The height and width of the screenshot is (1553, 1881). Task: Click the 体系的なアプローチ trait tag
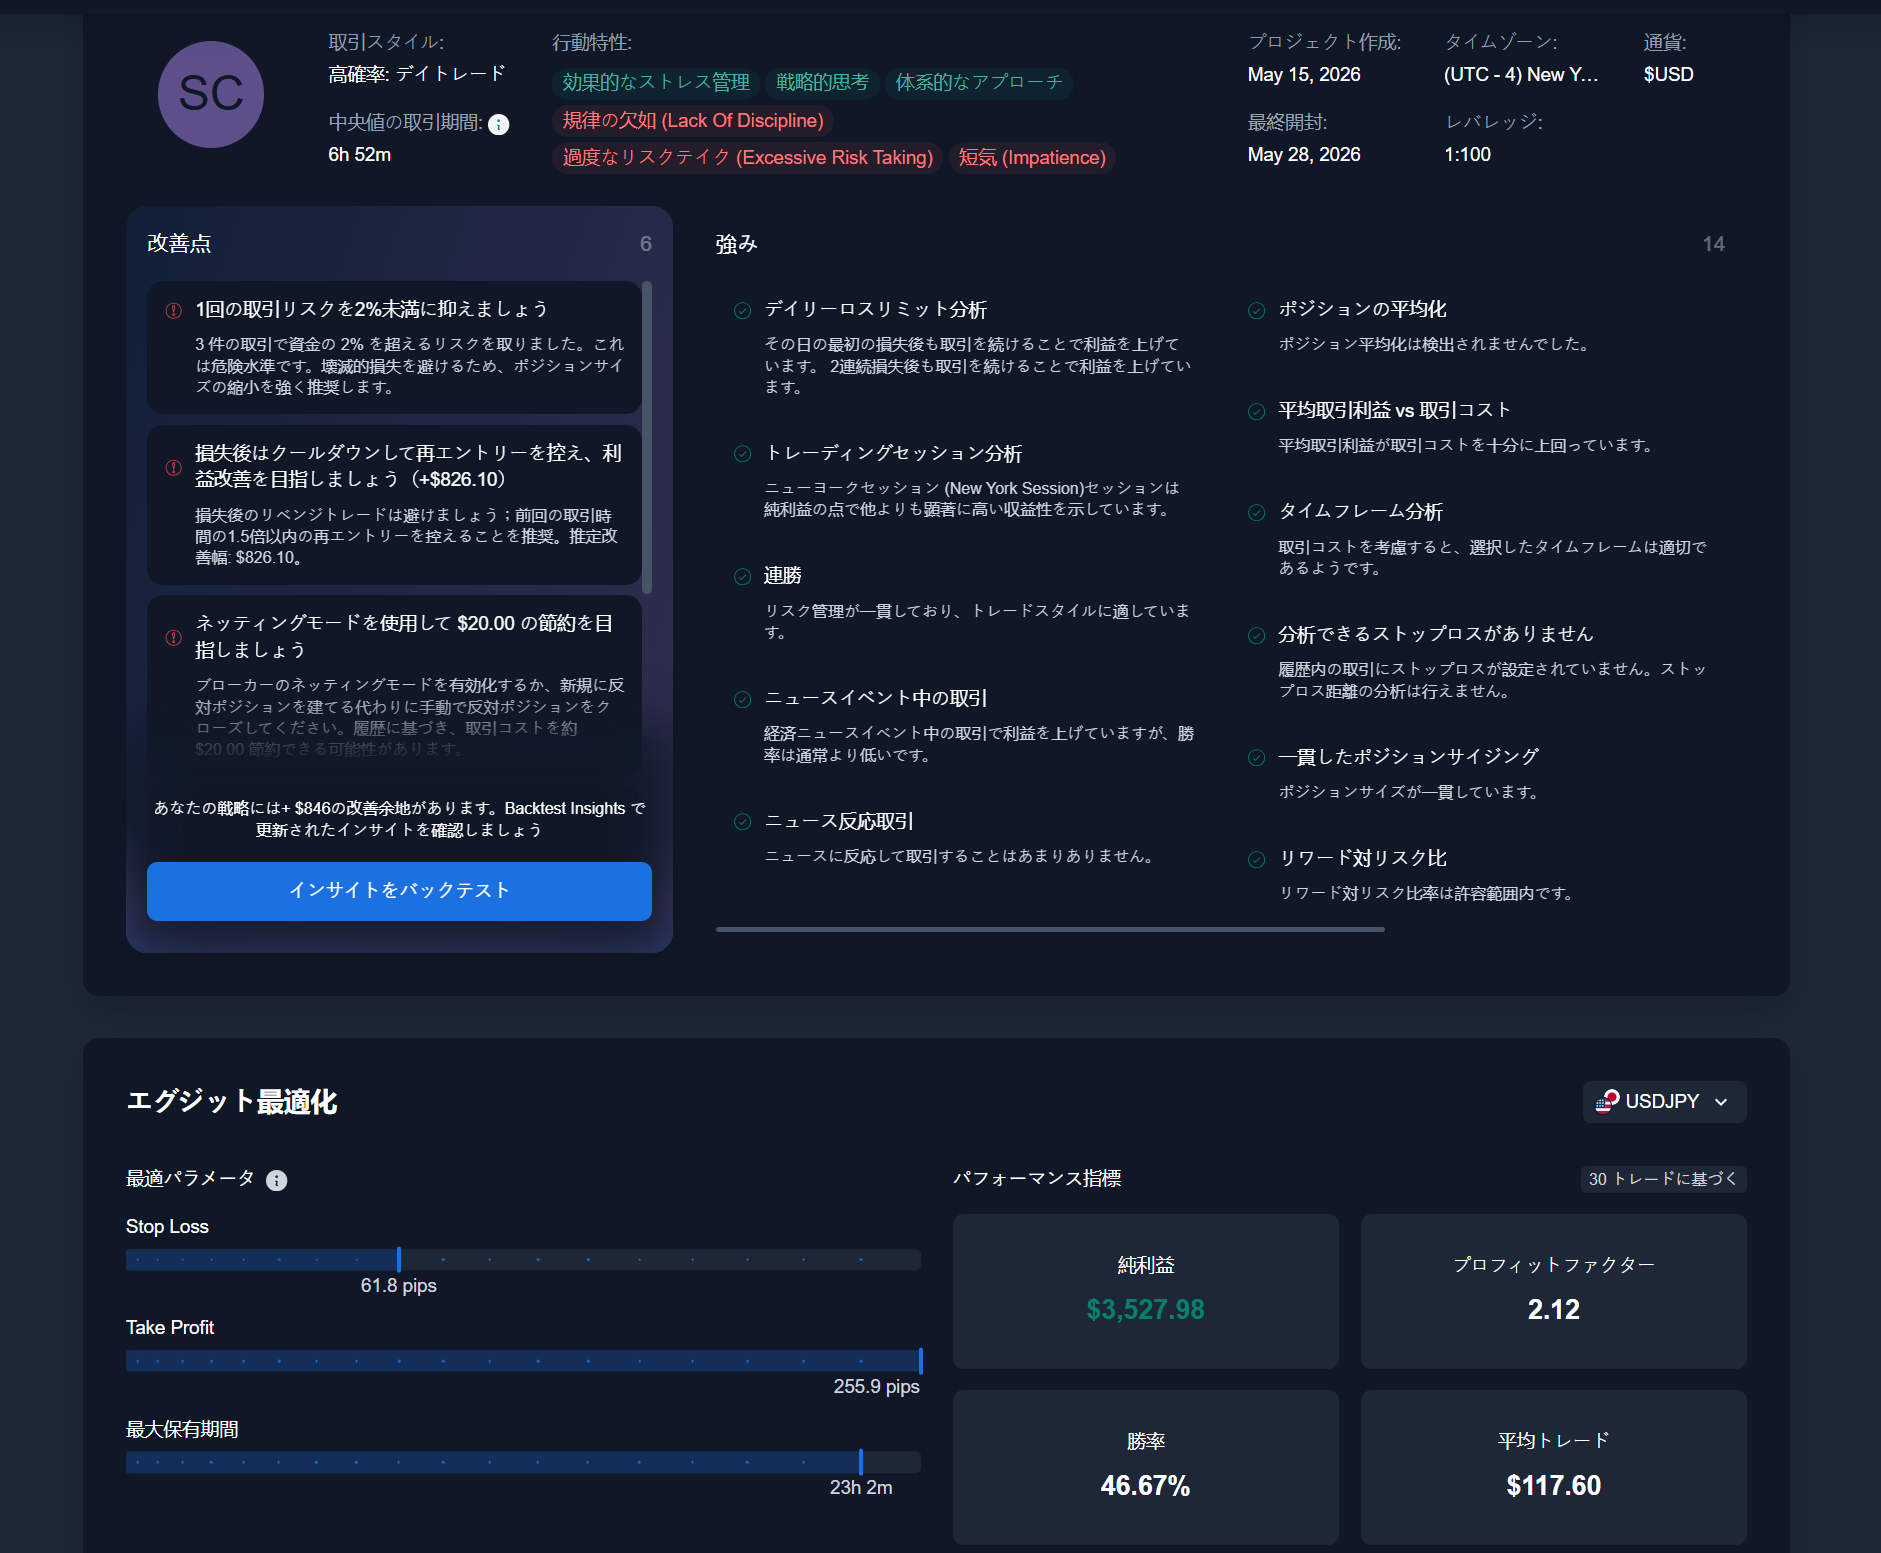coord(979,82)
